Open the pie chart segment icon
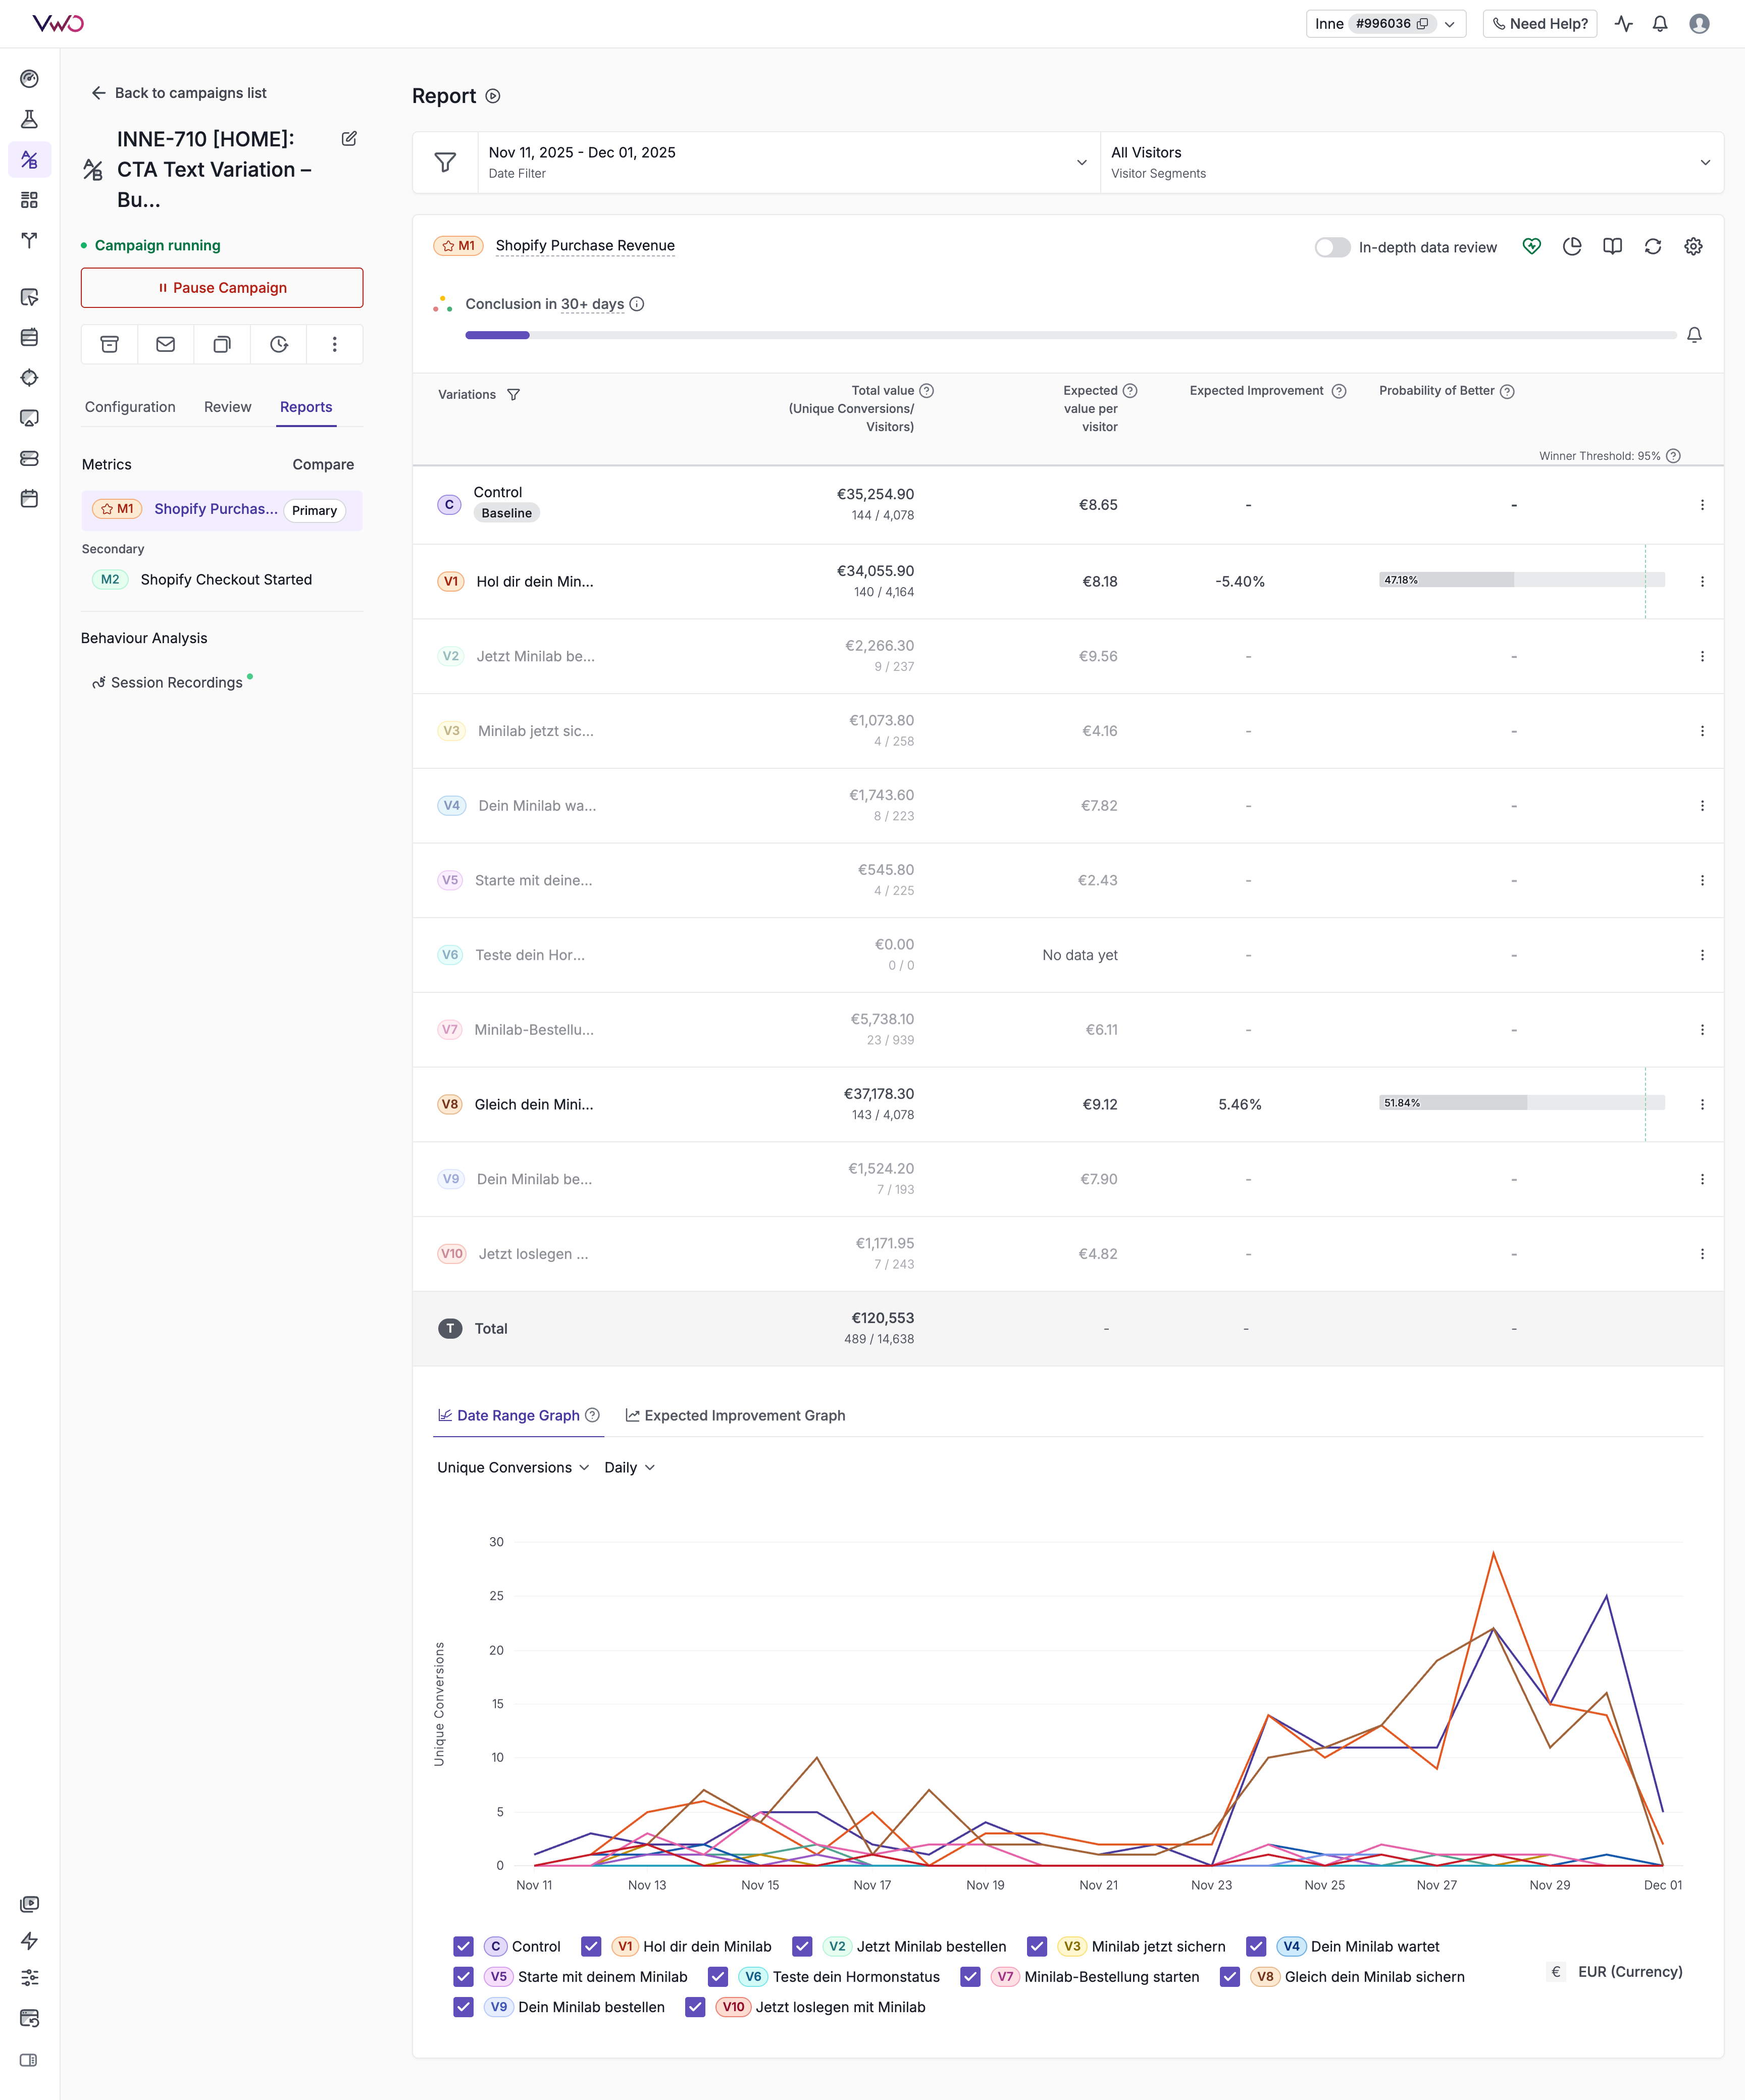Image resolution: width=1745 pixels, height=2100 pixels. click(1572, 246)
